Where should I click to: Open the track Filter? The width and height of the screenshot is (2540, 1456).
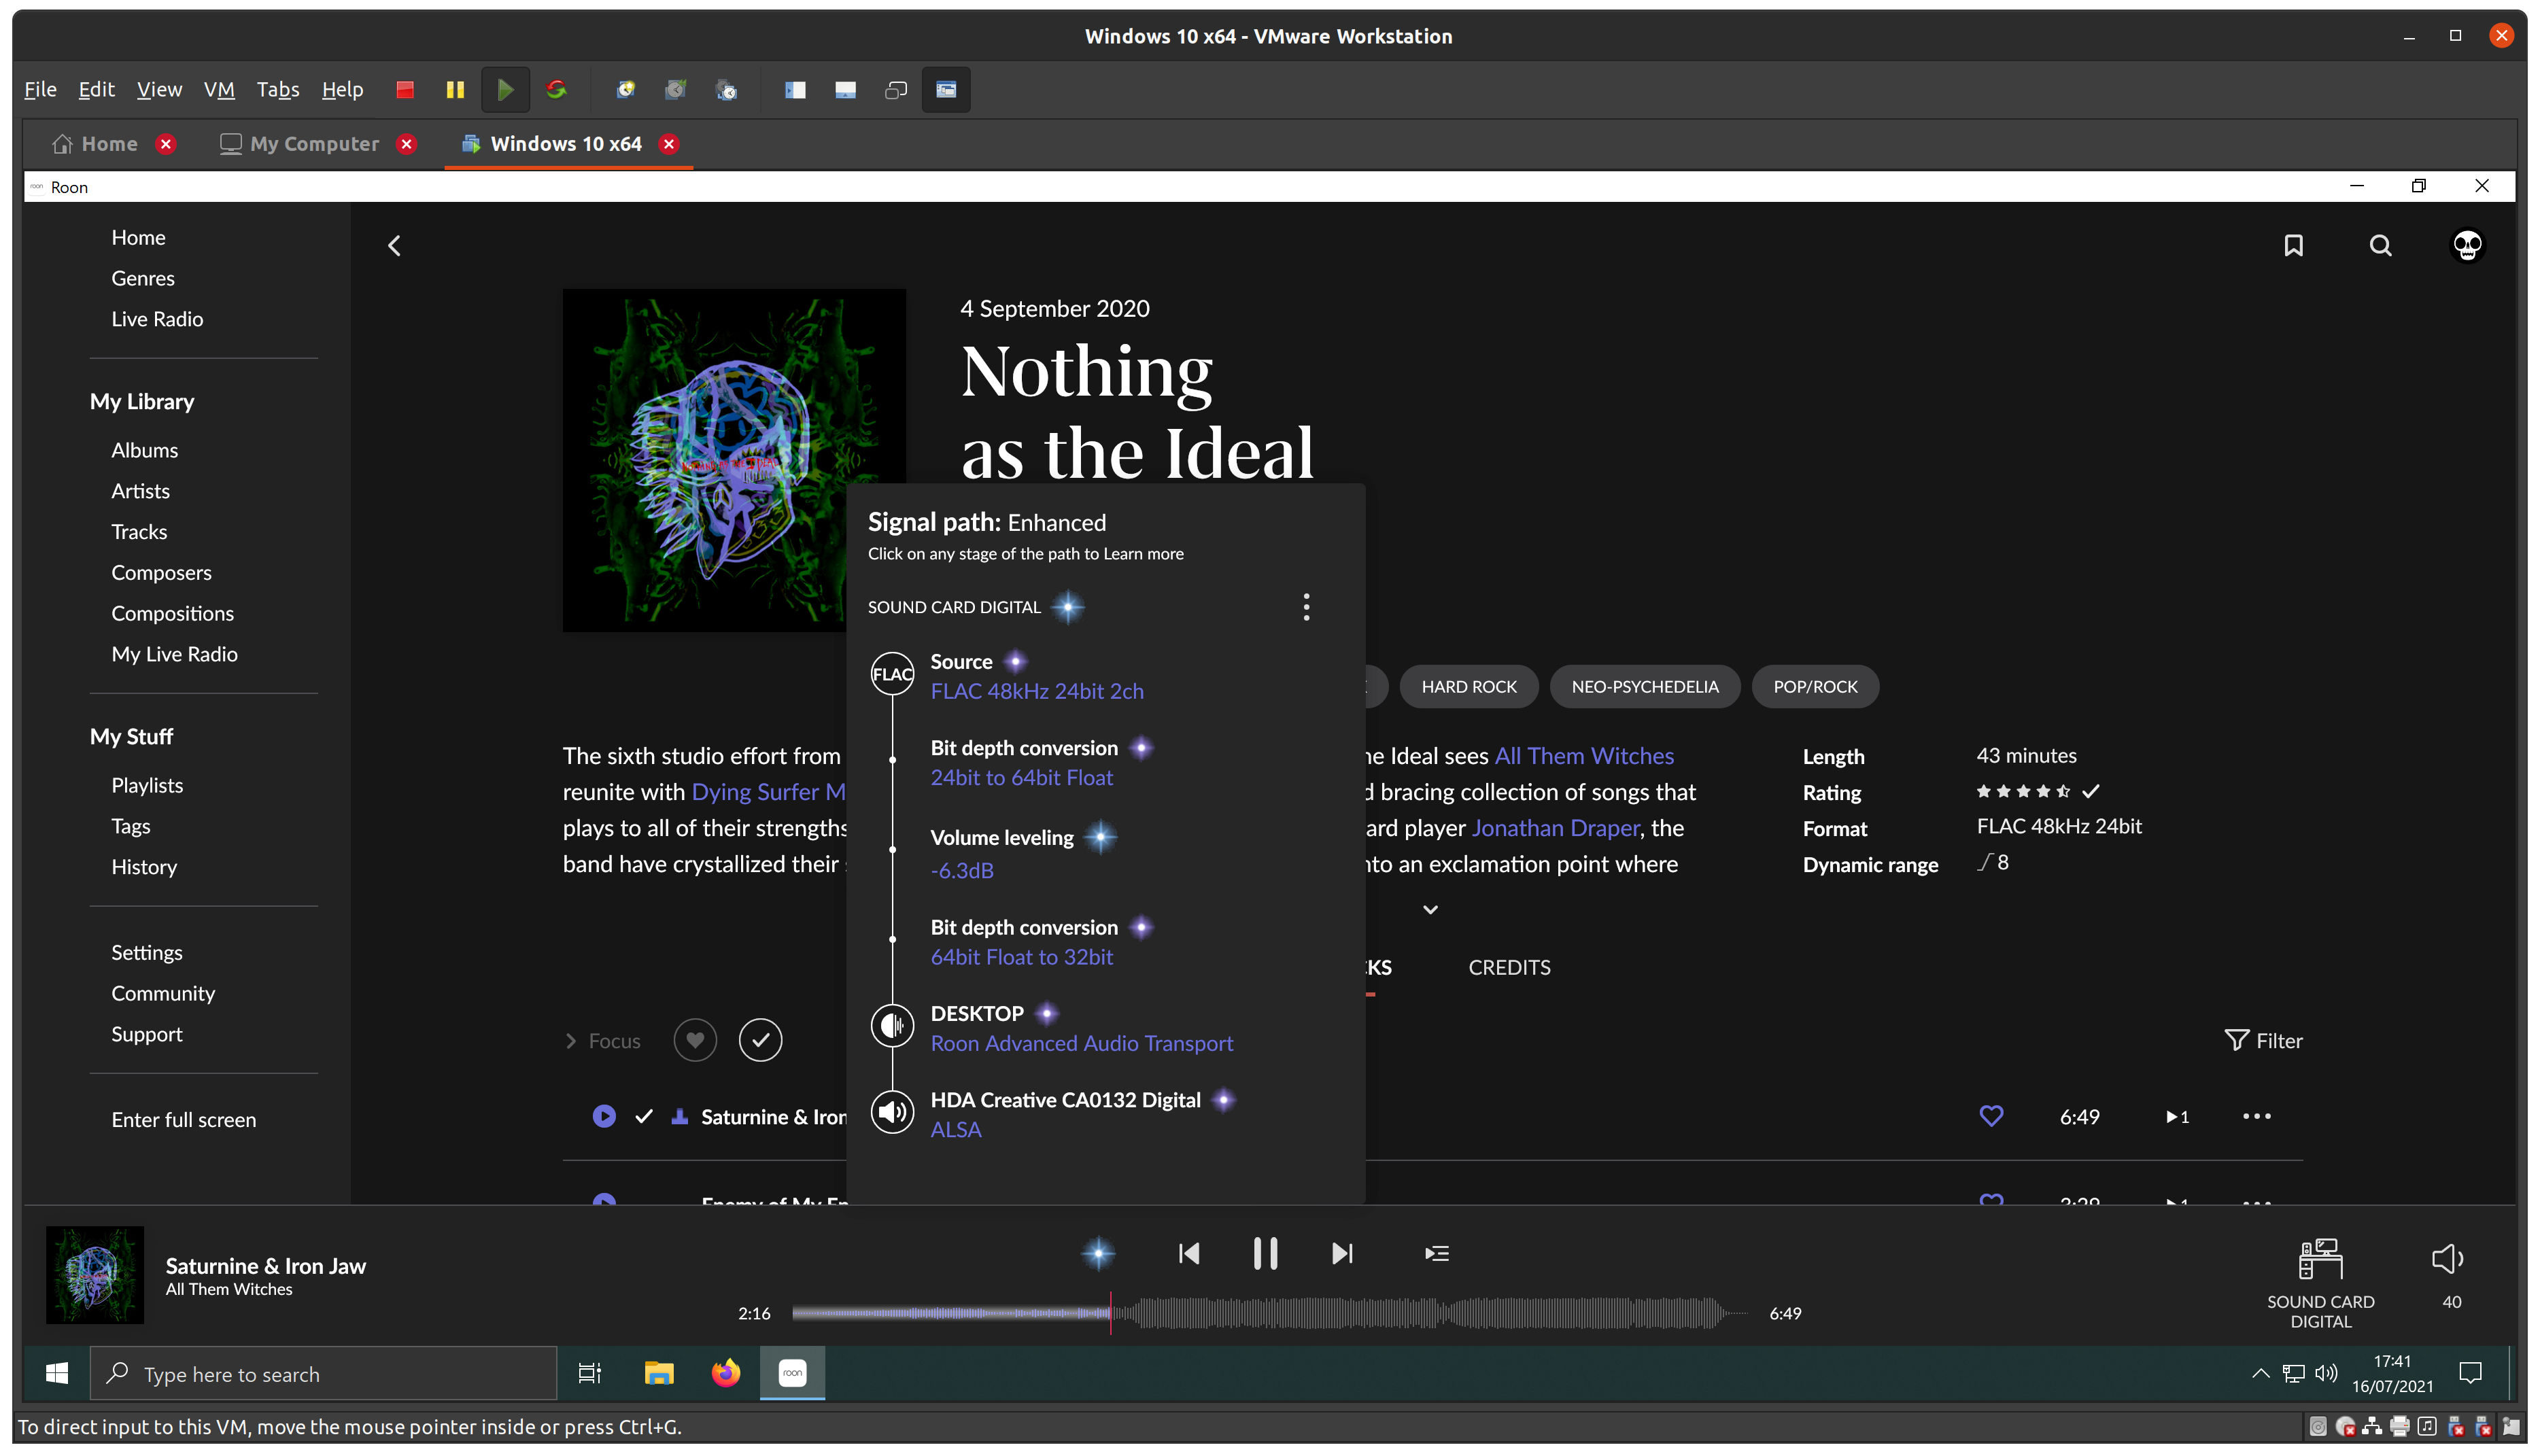click(x=2264, y=1041)
